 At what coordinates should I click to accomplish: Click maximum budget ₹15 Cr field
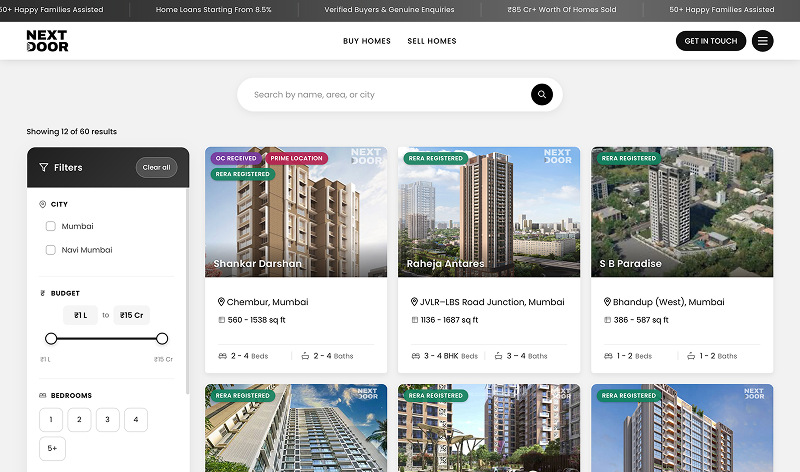(x=132, y=315)
